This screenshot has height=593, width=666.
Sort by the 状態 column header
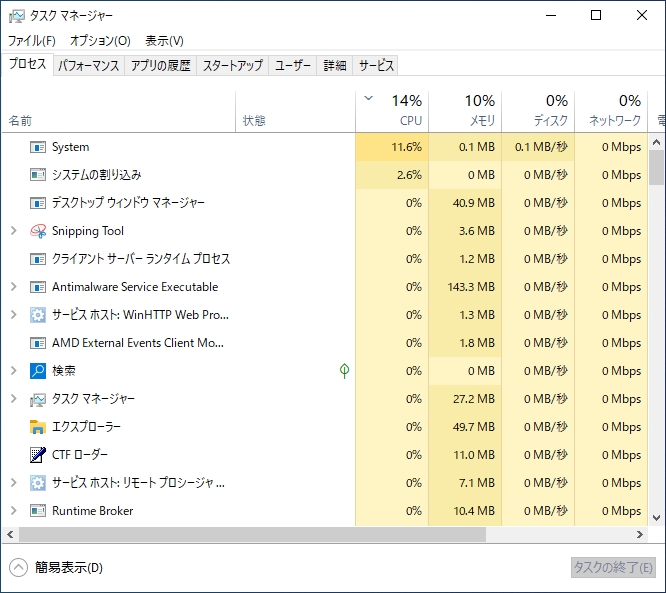295,111
